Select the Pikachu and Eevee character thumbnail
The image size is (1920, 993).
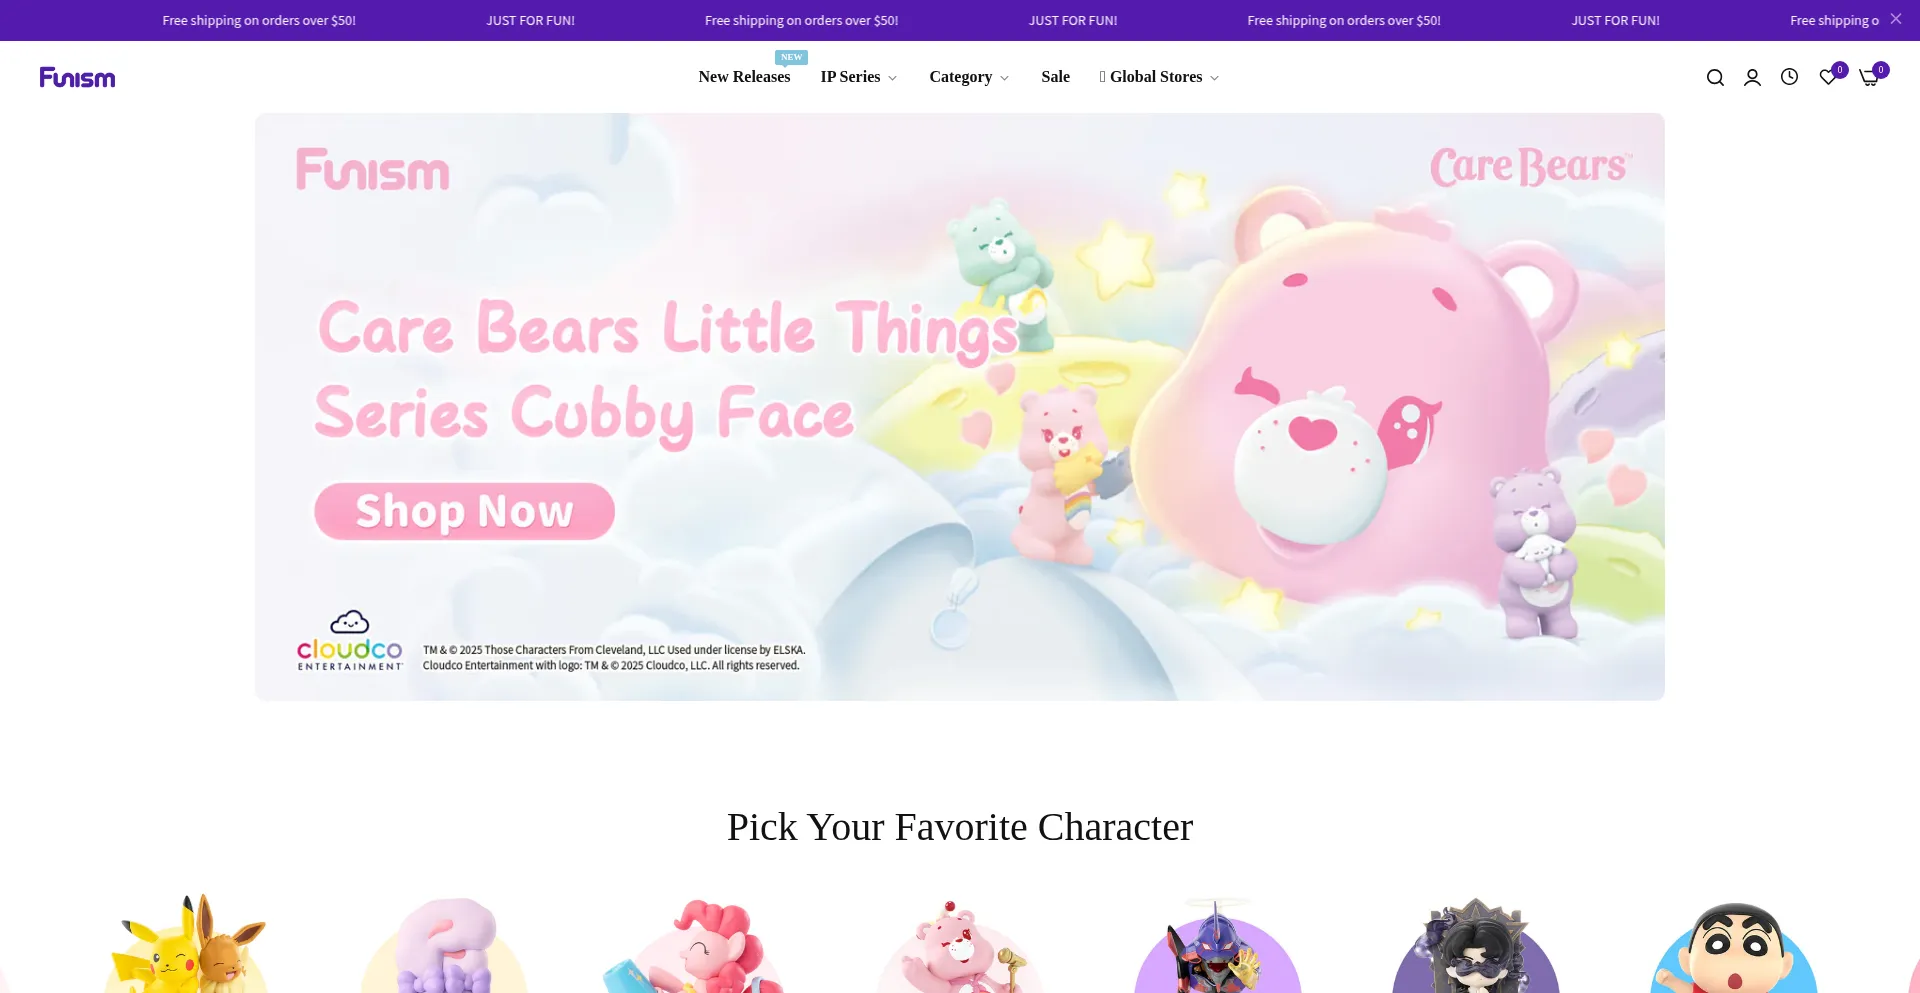point(186,943)
